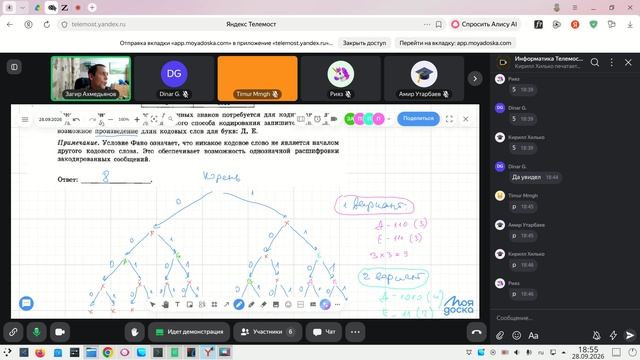Zoom in the whiteboard with plus
Viewport: 640px width, 360px height.
click(x=137, y=120)
